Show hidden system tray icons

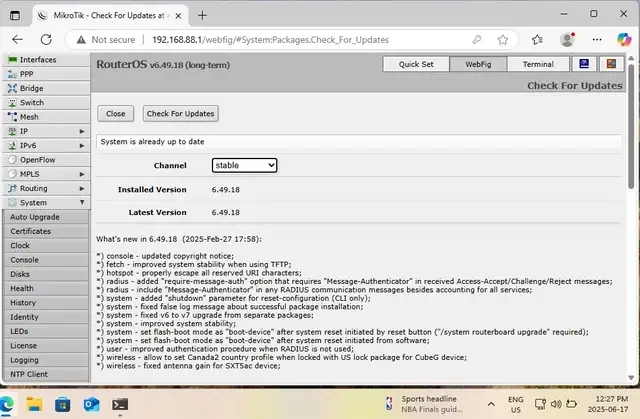coord(491,404)
